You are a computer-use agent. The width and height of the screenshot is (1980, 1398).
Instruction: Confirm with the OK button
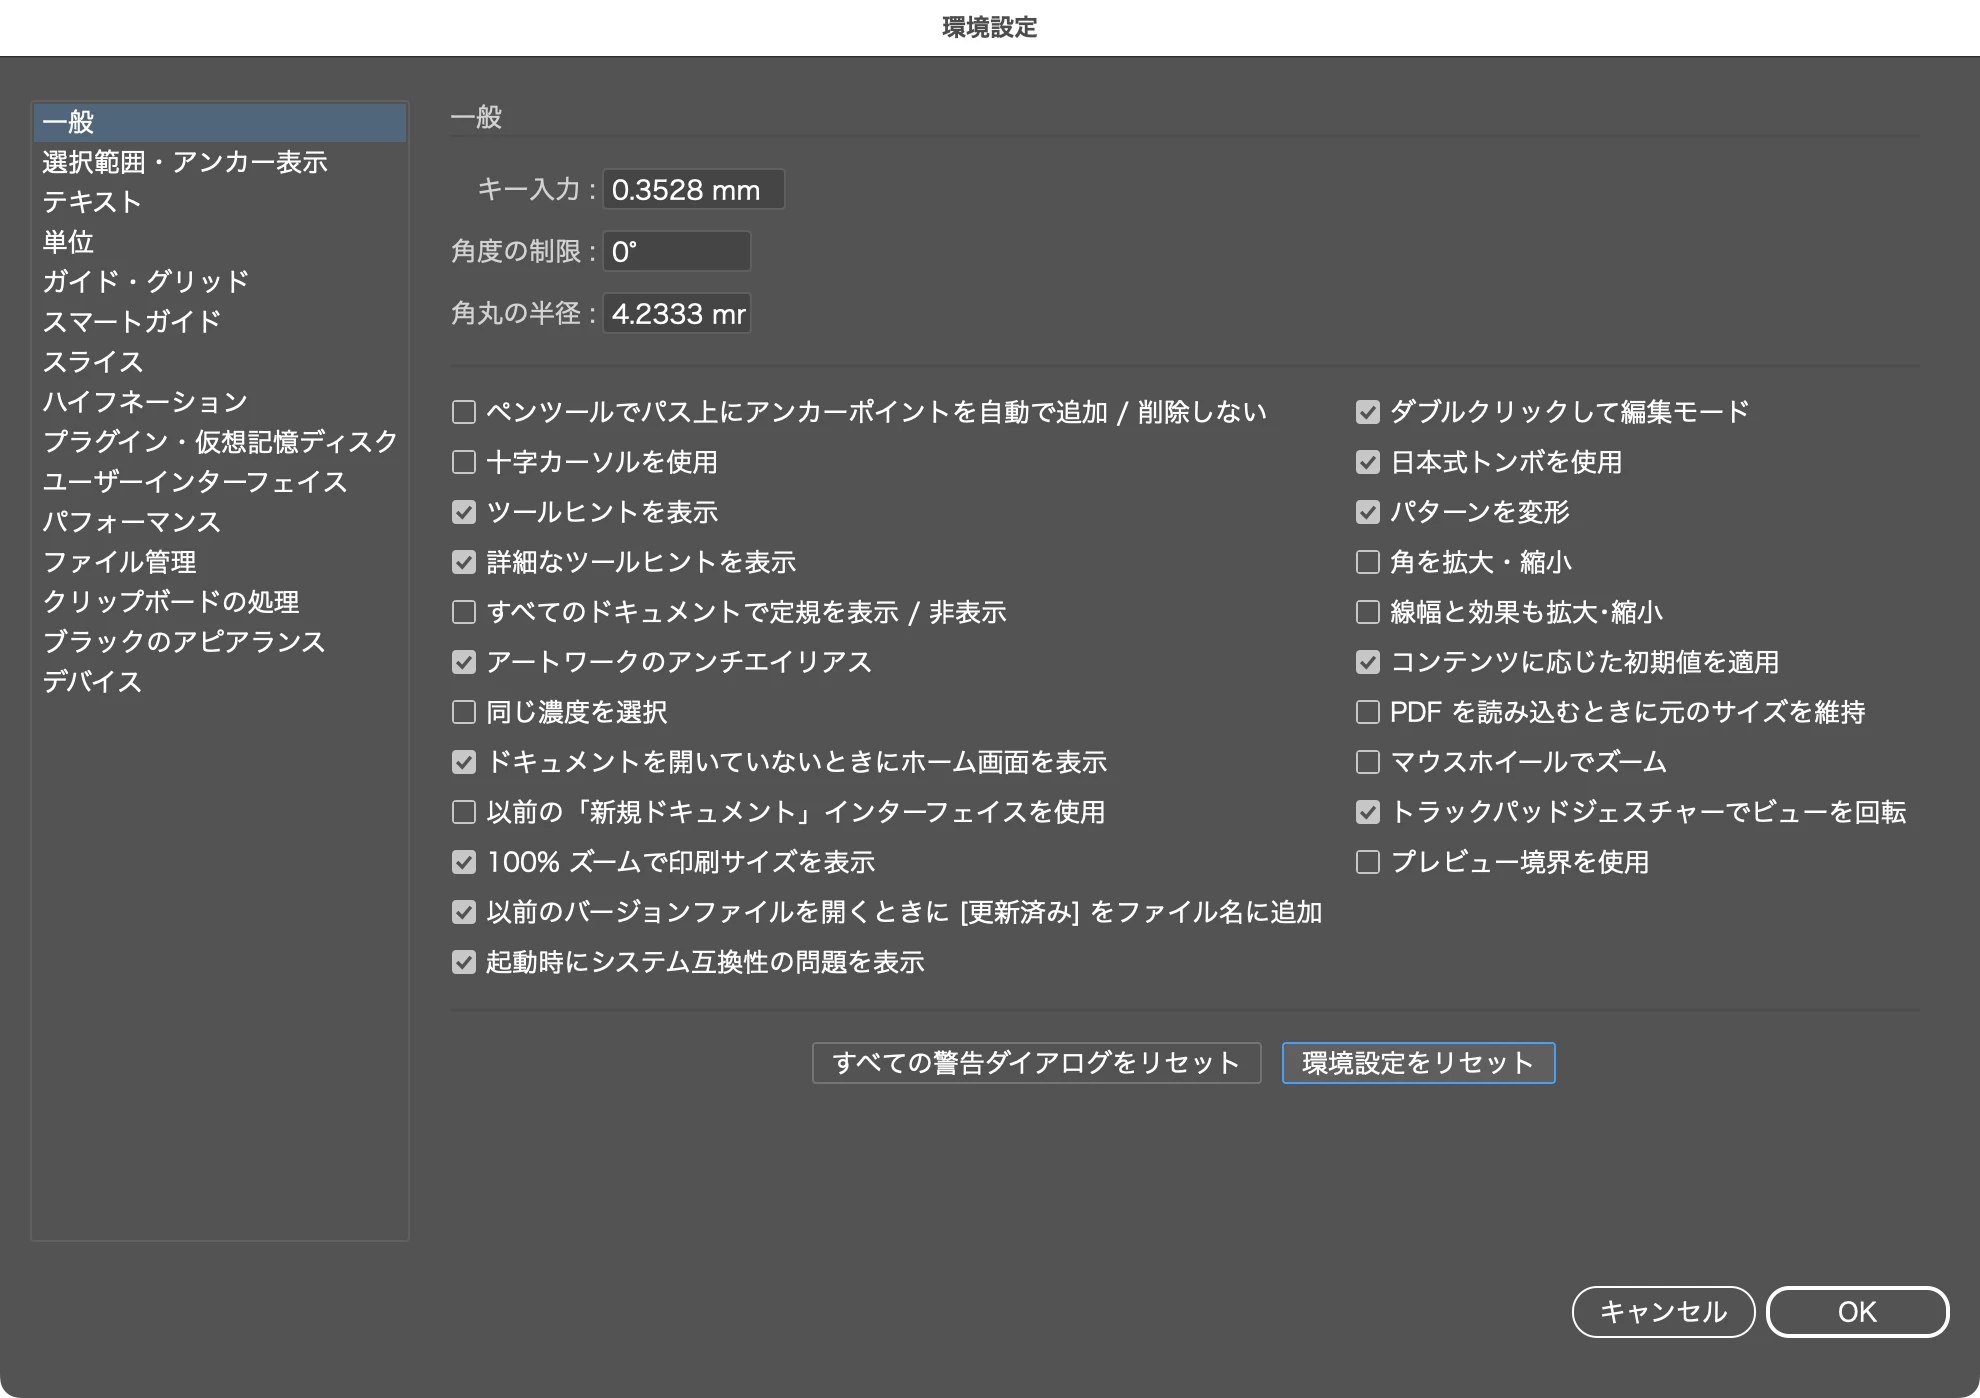coord(1857,1312)
